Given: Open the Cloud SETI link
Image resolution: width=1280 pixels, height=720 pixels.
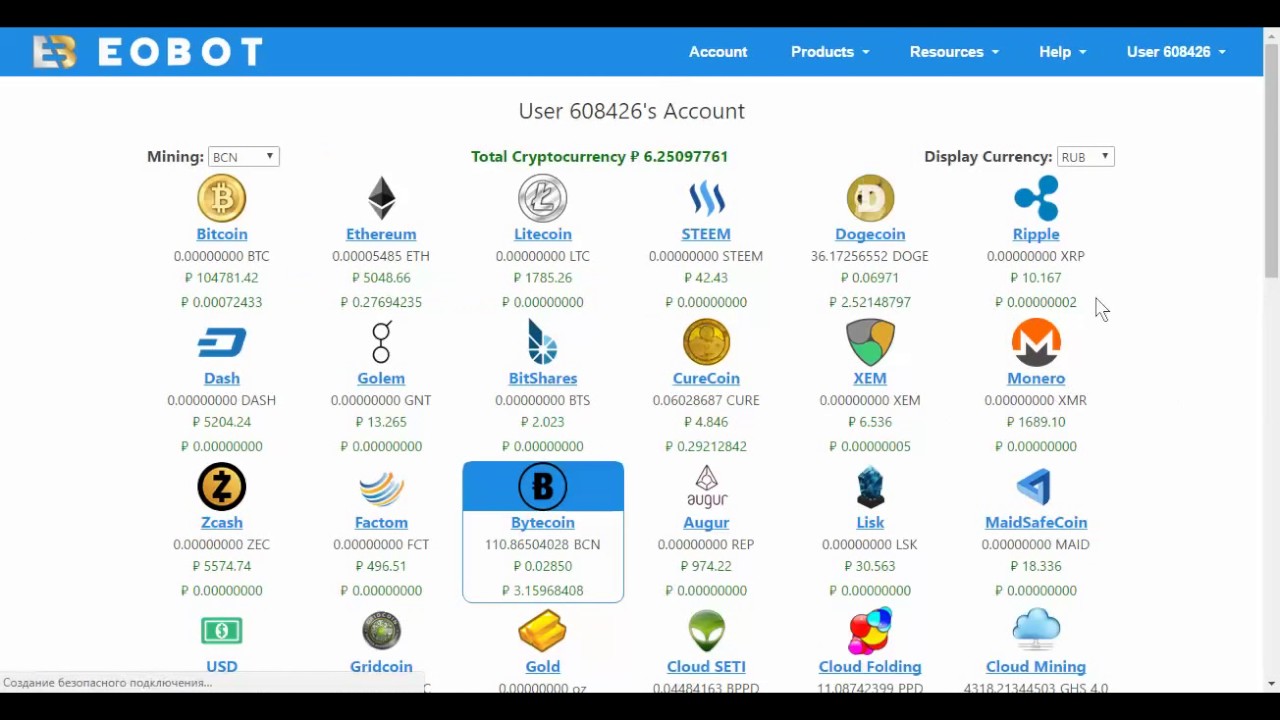Looking at the screenshot, I should 706,666.
